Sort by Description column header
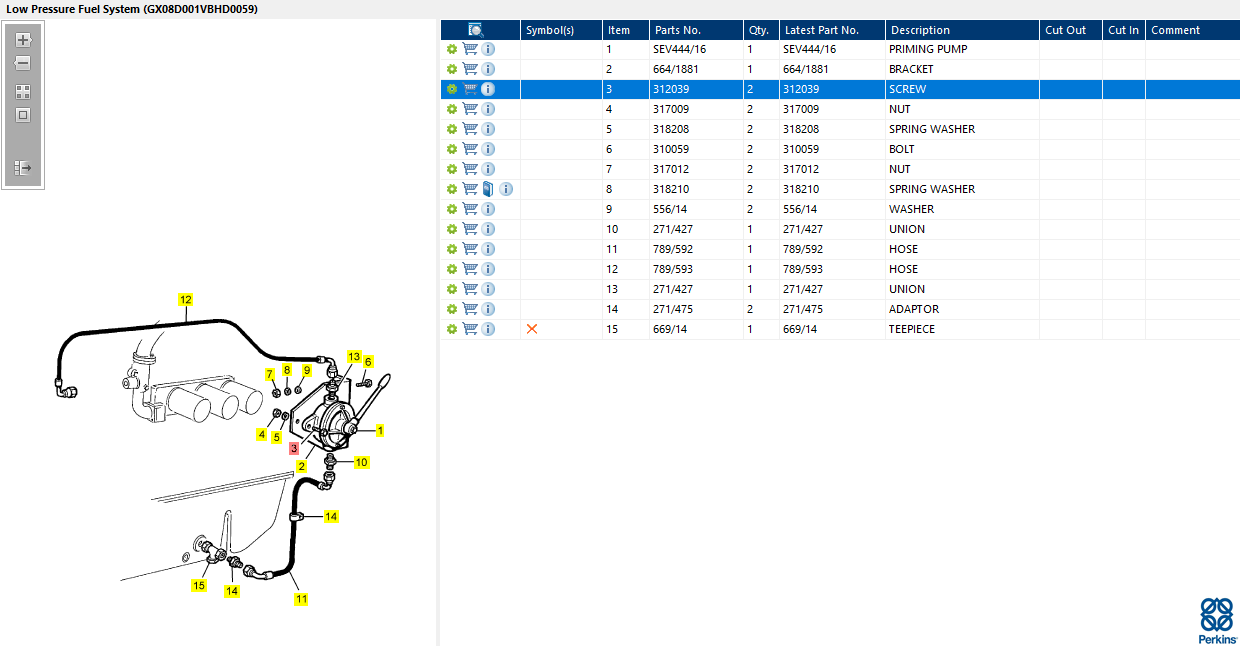 pyautogui.click(x=962, y=30)
